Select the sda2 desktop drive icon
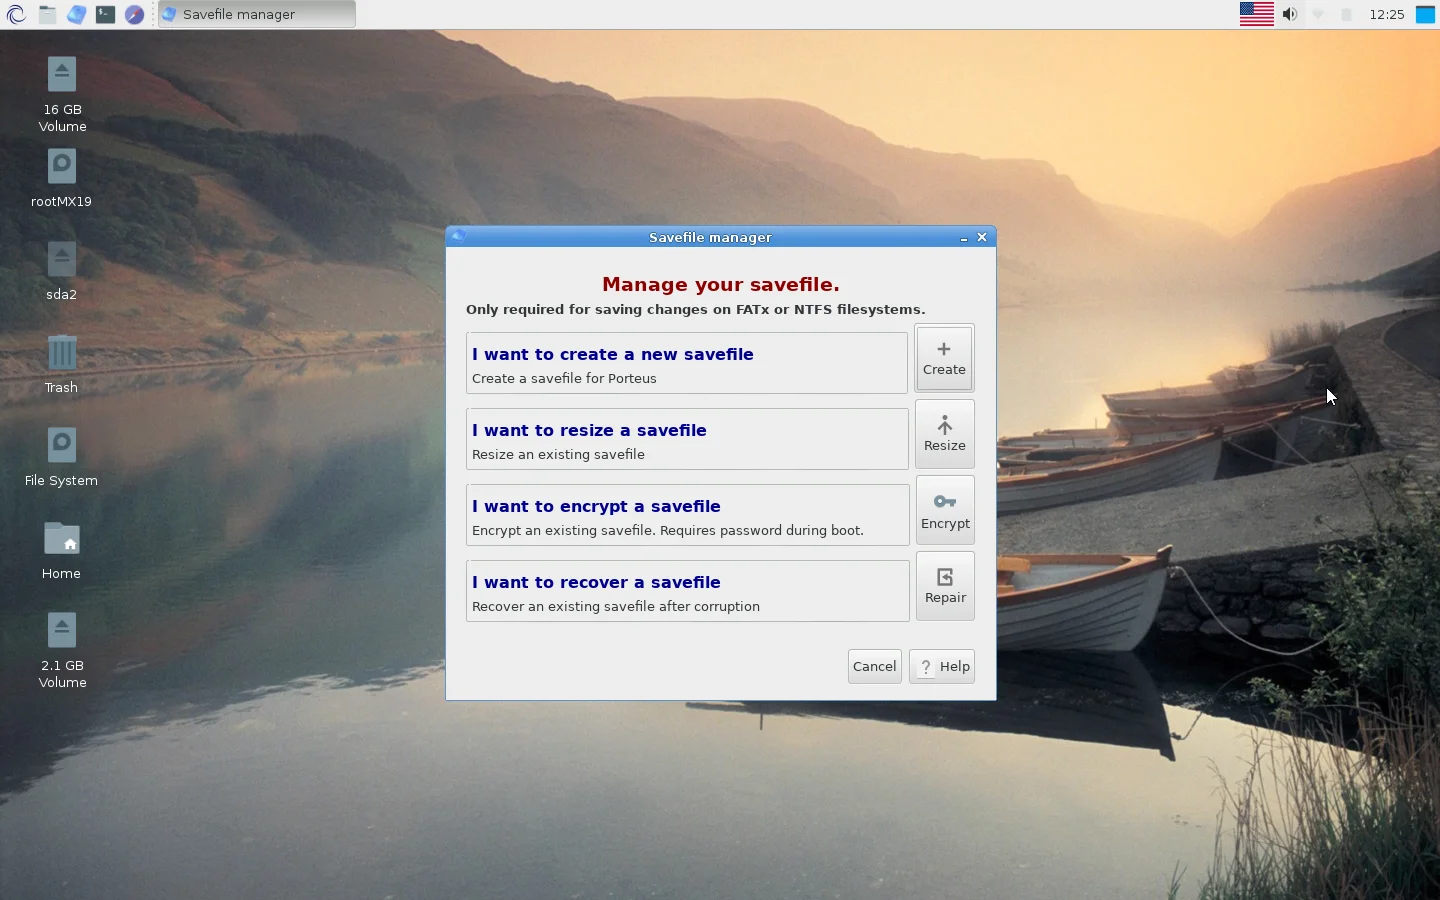The image size is (1440, 900). (x=61, y=271)
